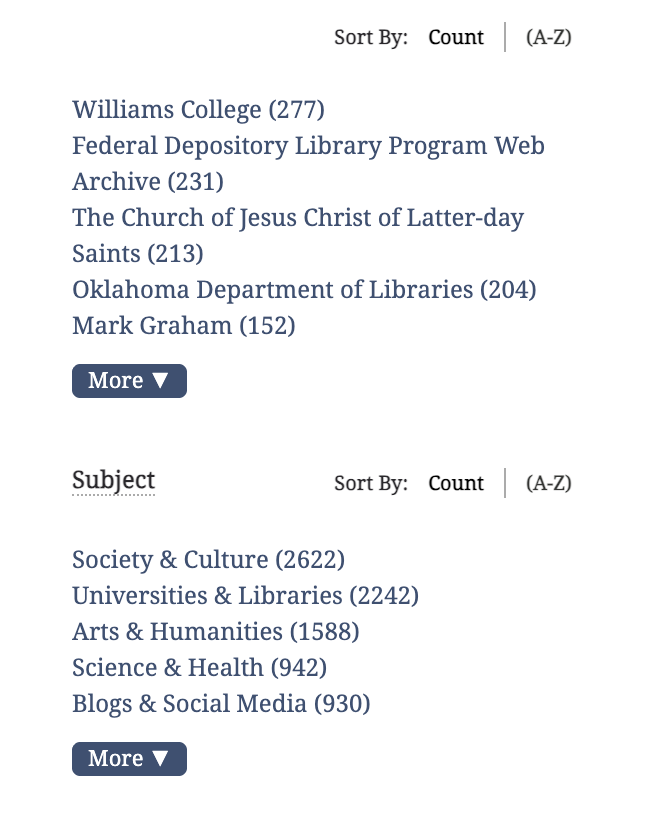Image resolution: width=648 pixels, height=830 pixels.
Task: Open the Williams College collection link
Action: 198,110
